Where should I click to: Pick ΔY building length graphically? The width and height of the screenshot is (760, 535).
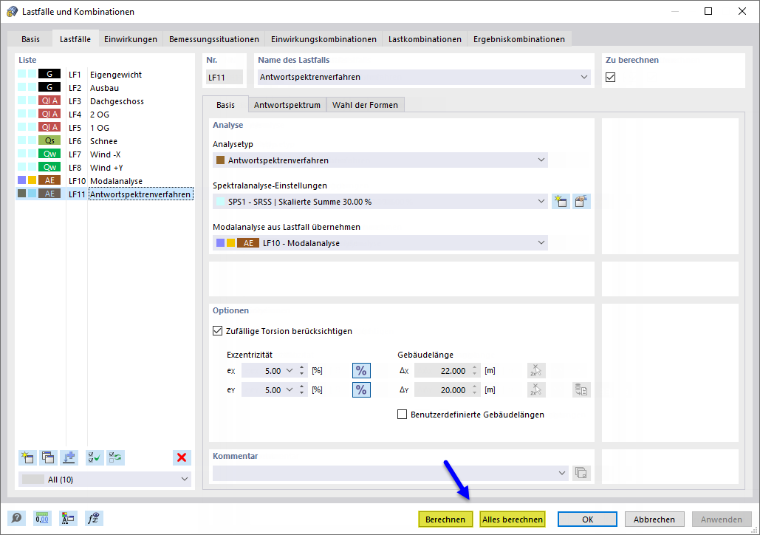[536, 390]
